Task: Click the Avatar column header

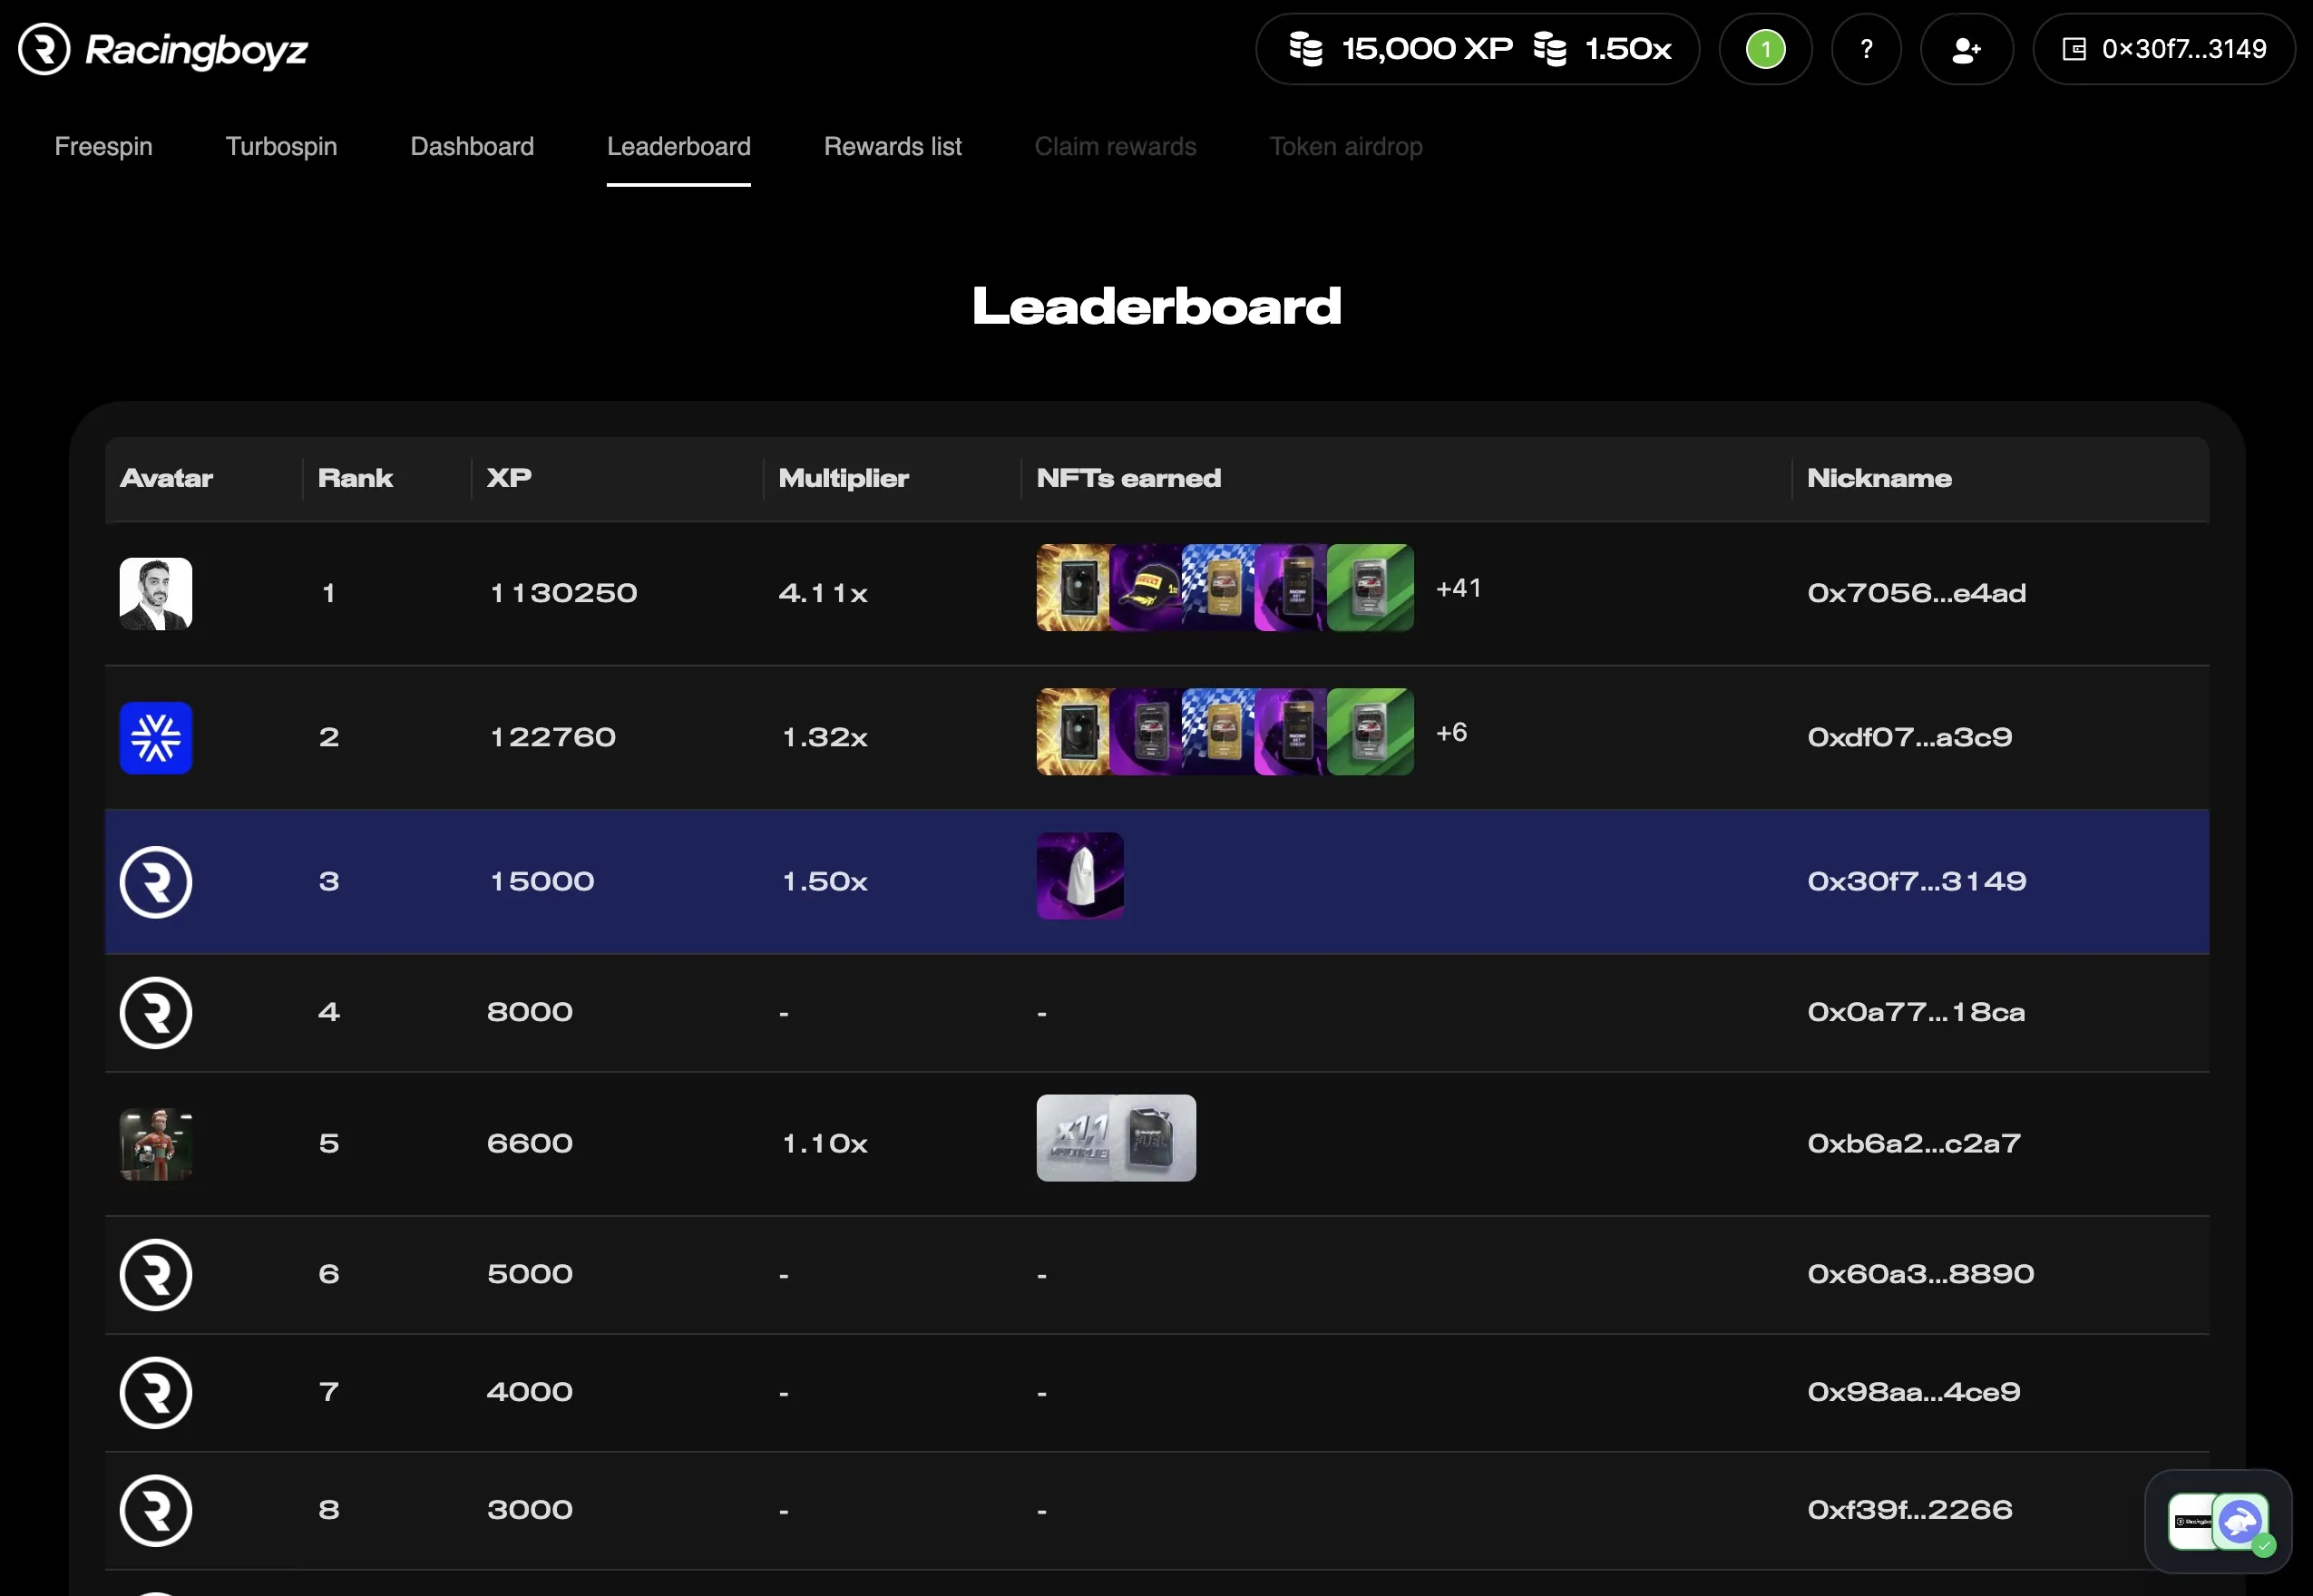Action: 166,478
